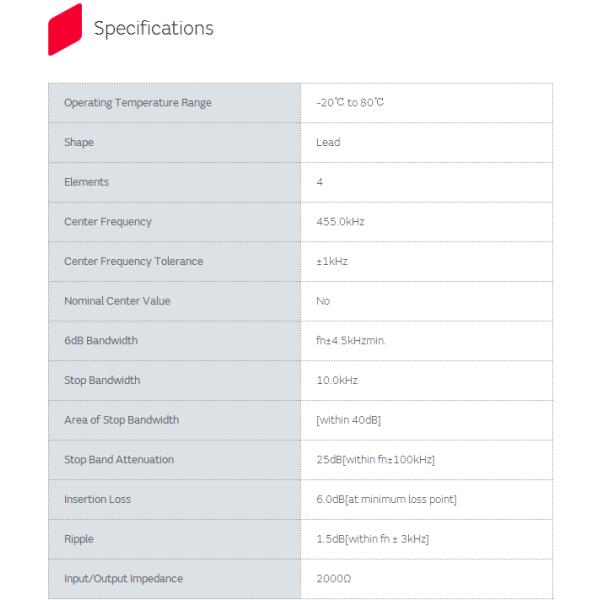This screenshot has height=600, width=600.
Task: Select the 455.0kHz value
Action: pyautogui.click(x=340, y=222)
